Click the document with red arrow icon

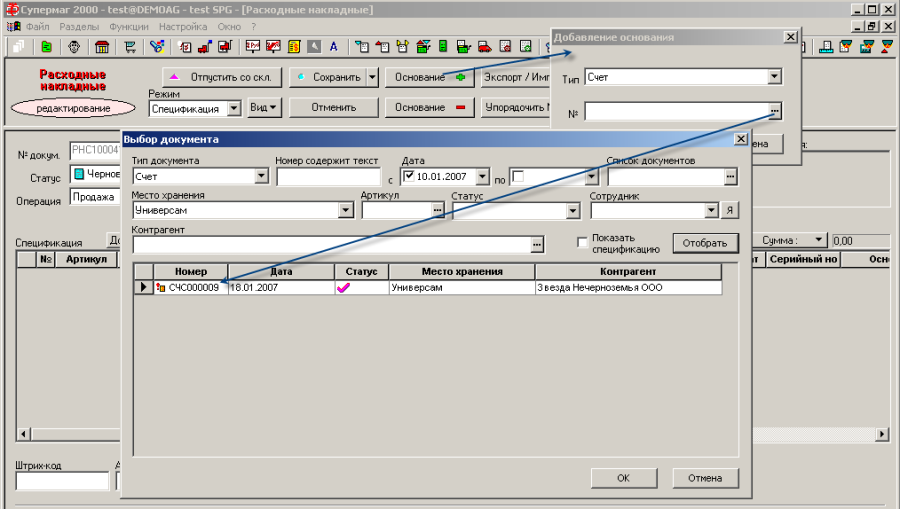pos(383,46)
